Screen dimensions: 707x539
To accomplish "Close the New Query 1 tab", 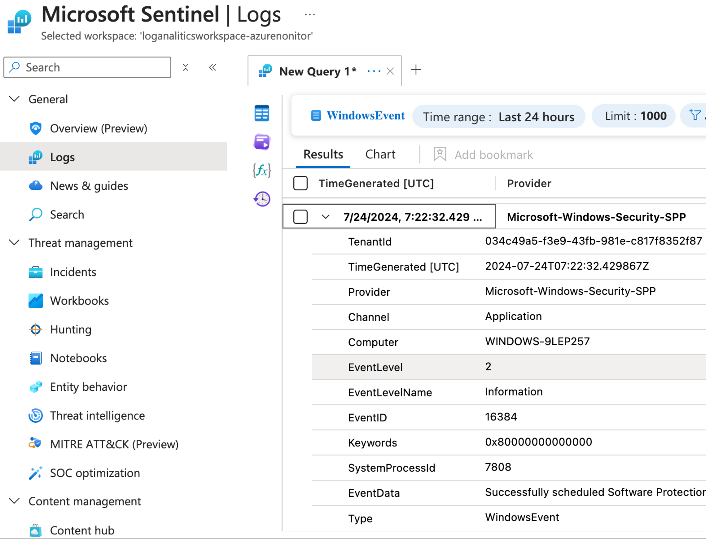I will 390,71.
